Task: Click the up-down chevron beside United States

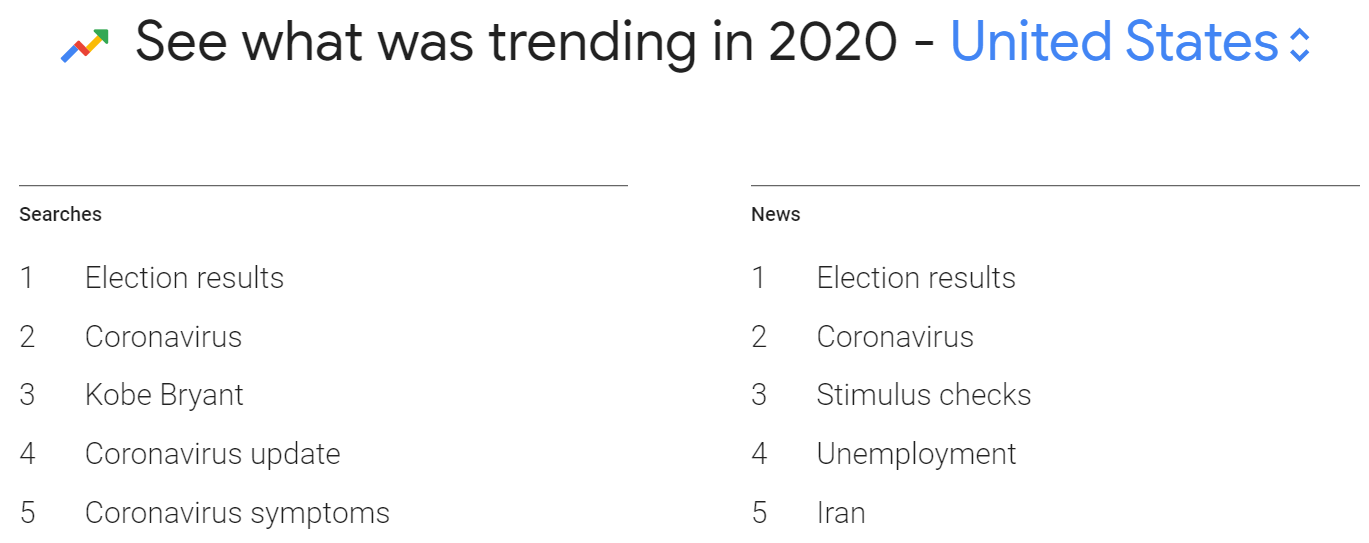Action: [1299, 45]
